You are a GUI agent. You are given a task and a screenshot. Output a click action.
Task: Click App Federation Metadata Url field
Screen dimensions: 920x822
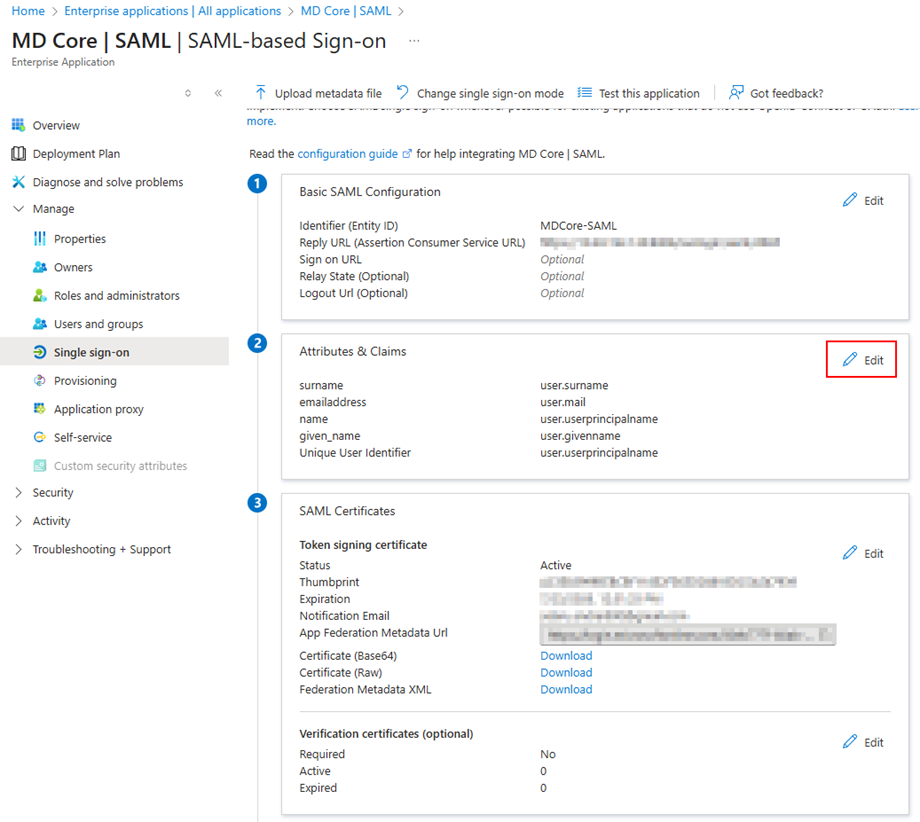pos(688,634)
